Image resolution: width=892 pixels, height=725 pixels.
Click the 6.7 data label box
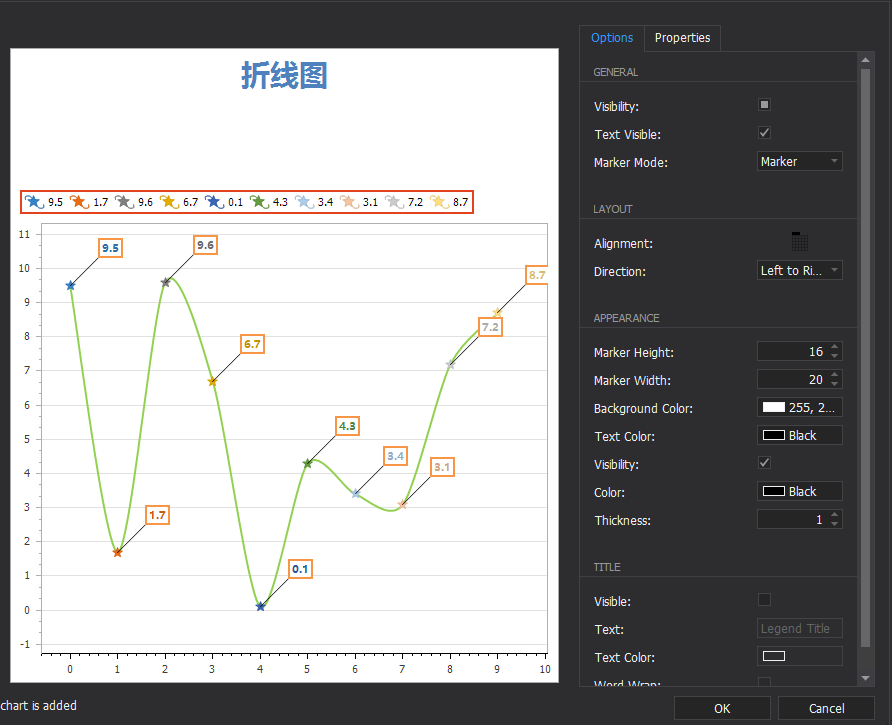click(x=253, y=344)
